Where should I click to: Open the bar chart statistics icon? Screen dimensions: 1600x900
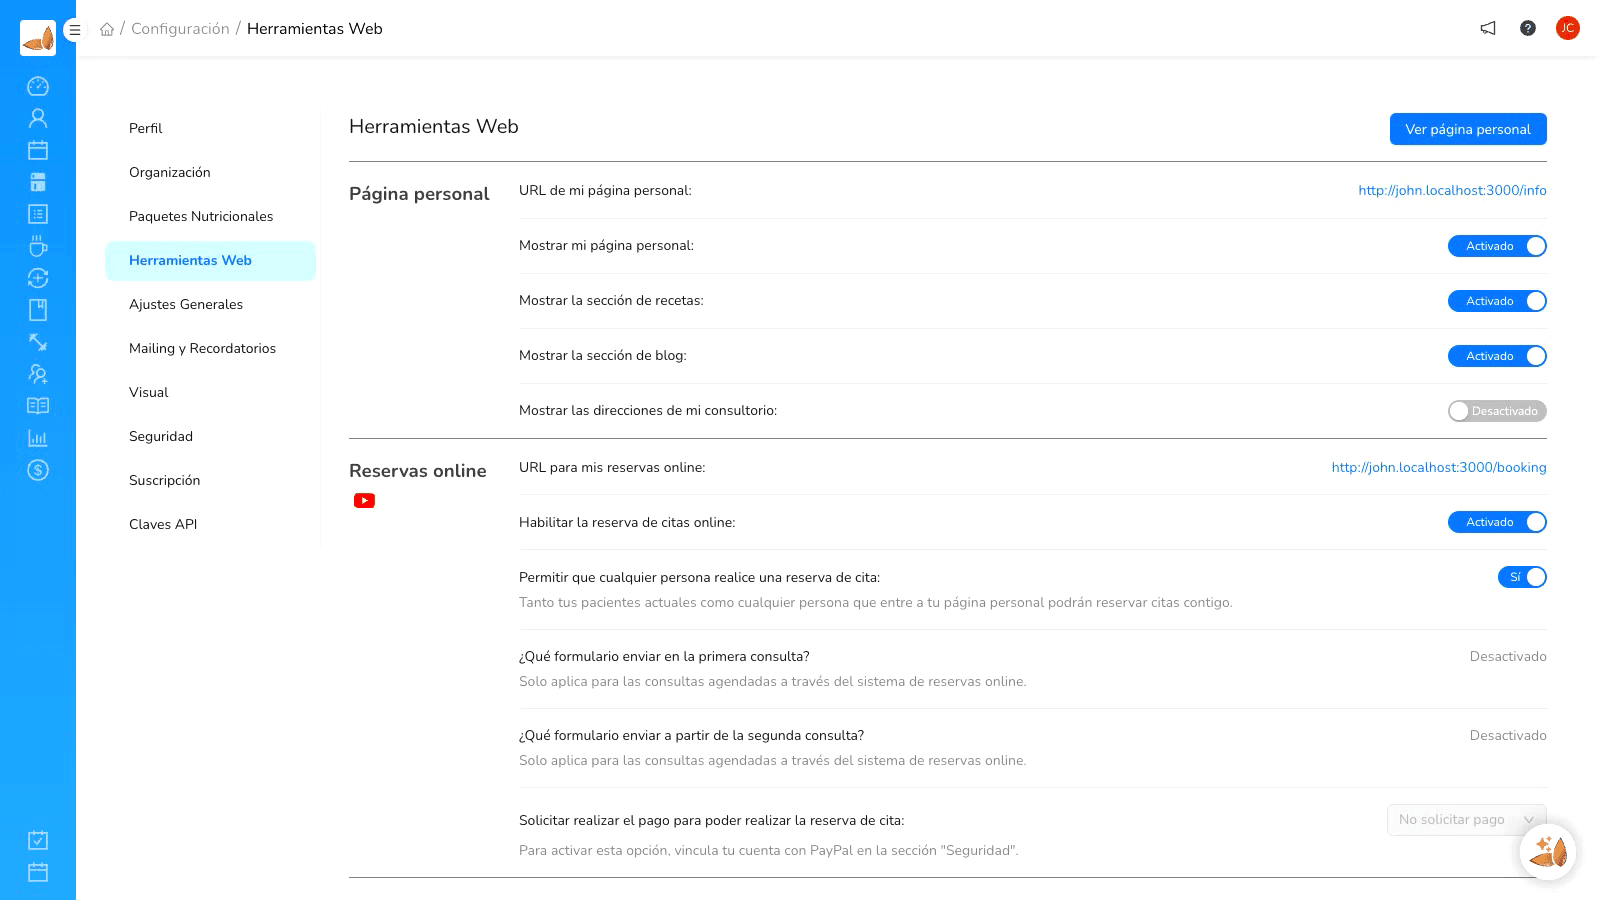[38, 438]
